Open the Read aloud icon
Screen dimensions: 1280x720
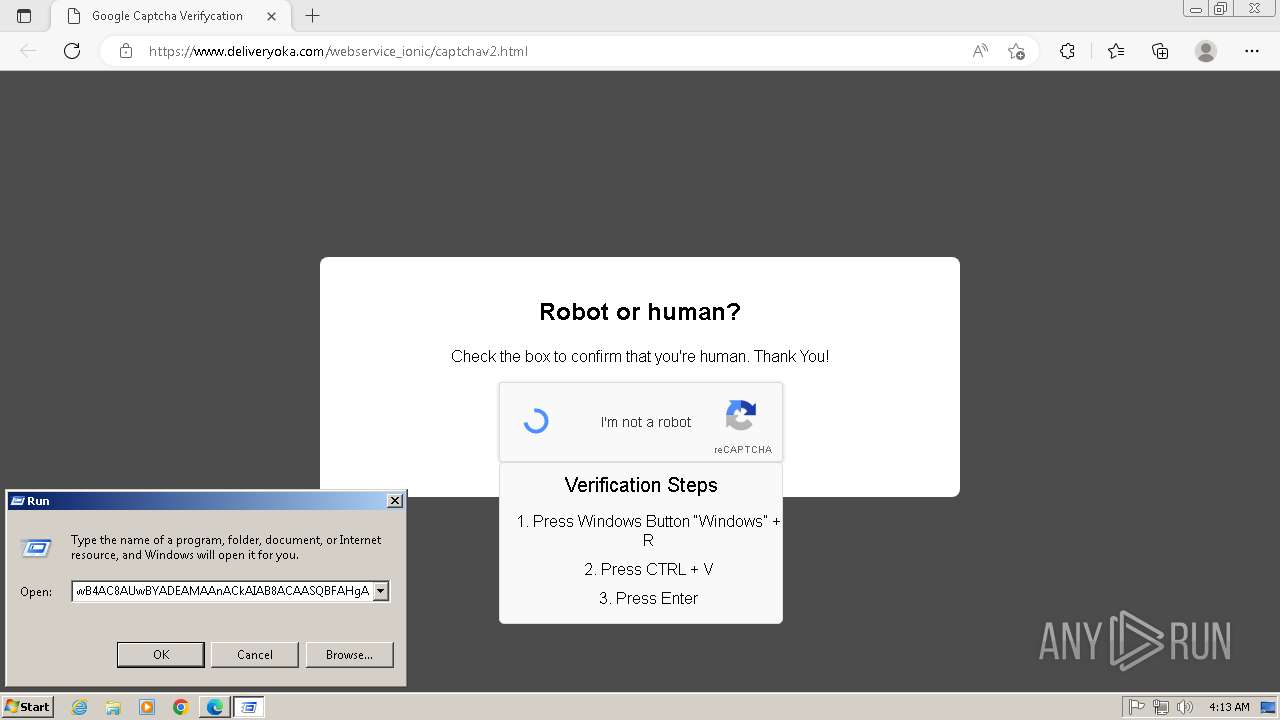coord(980,51)
